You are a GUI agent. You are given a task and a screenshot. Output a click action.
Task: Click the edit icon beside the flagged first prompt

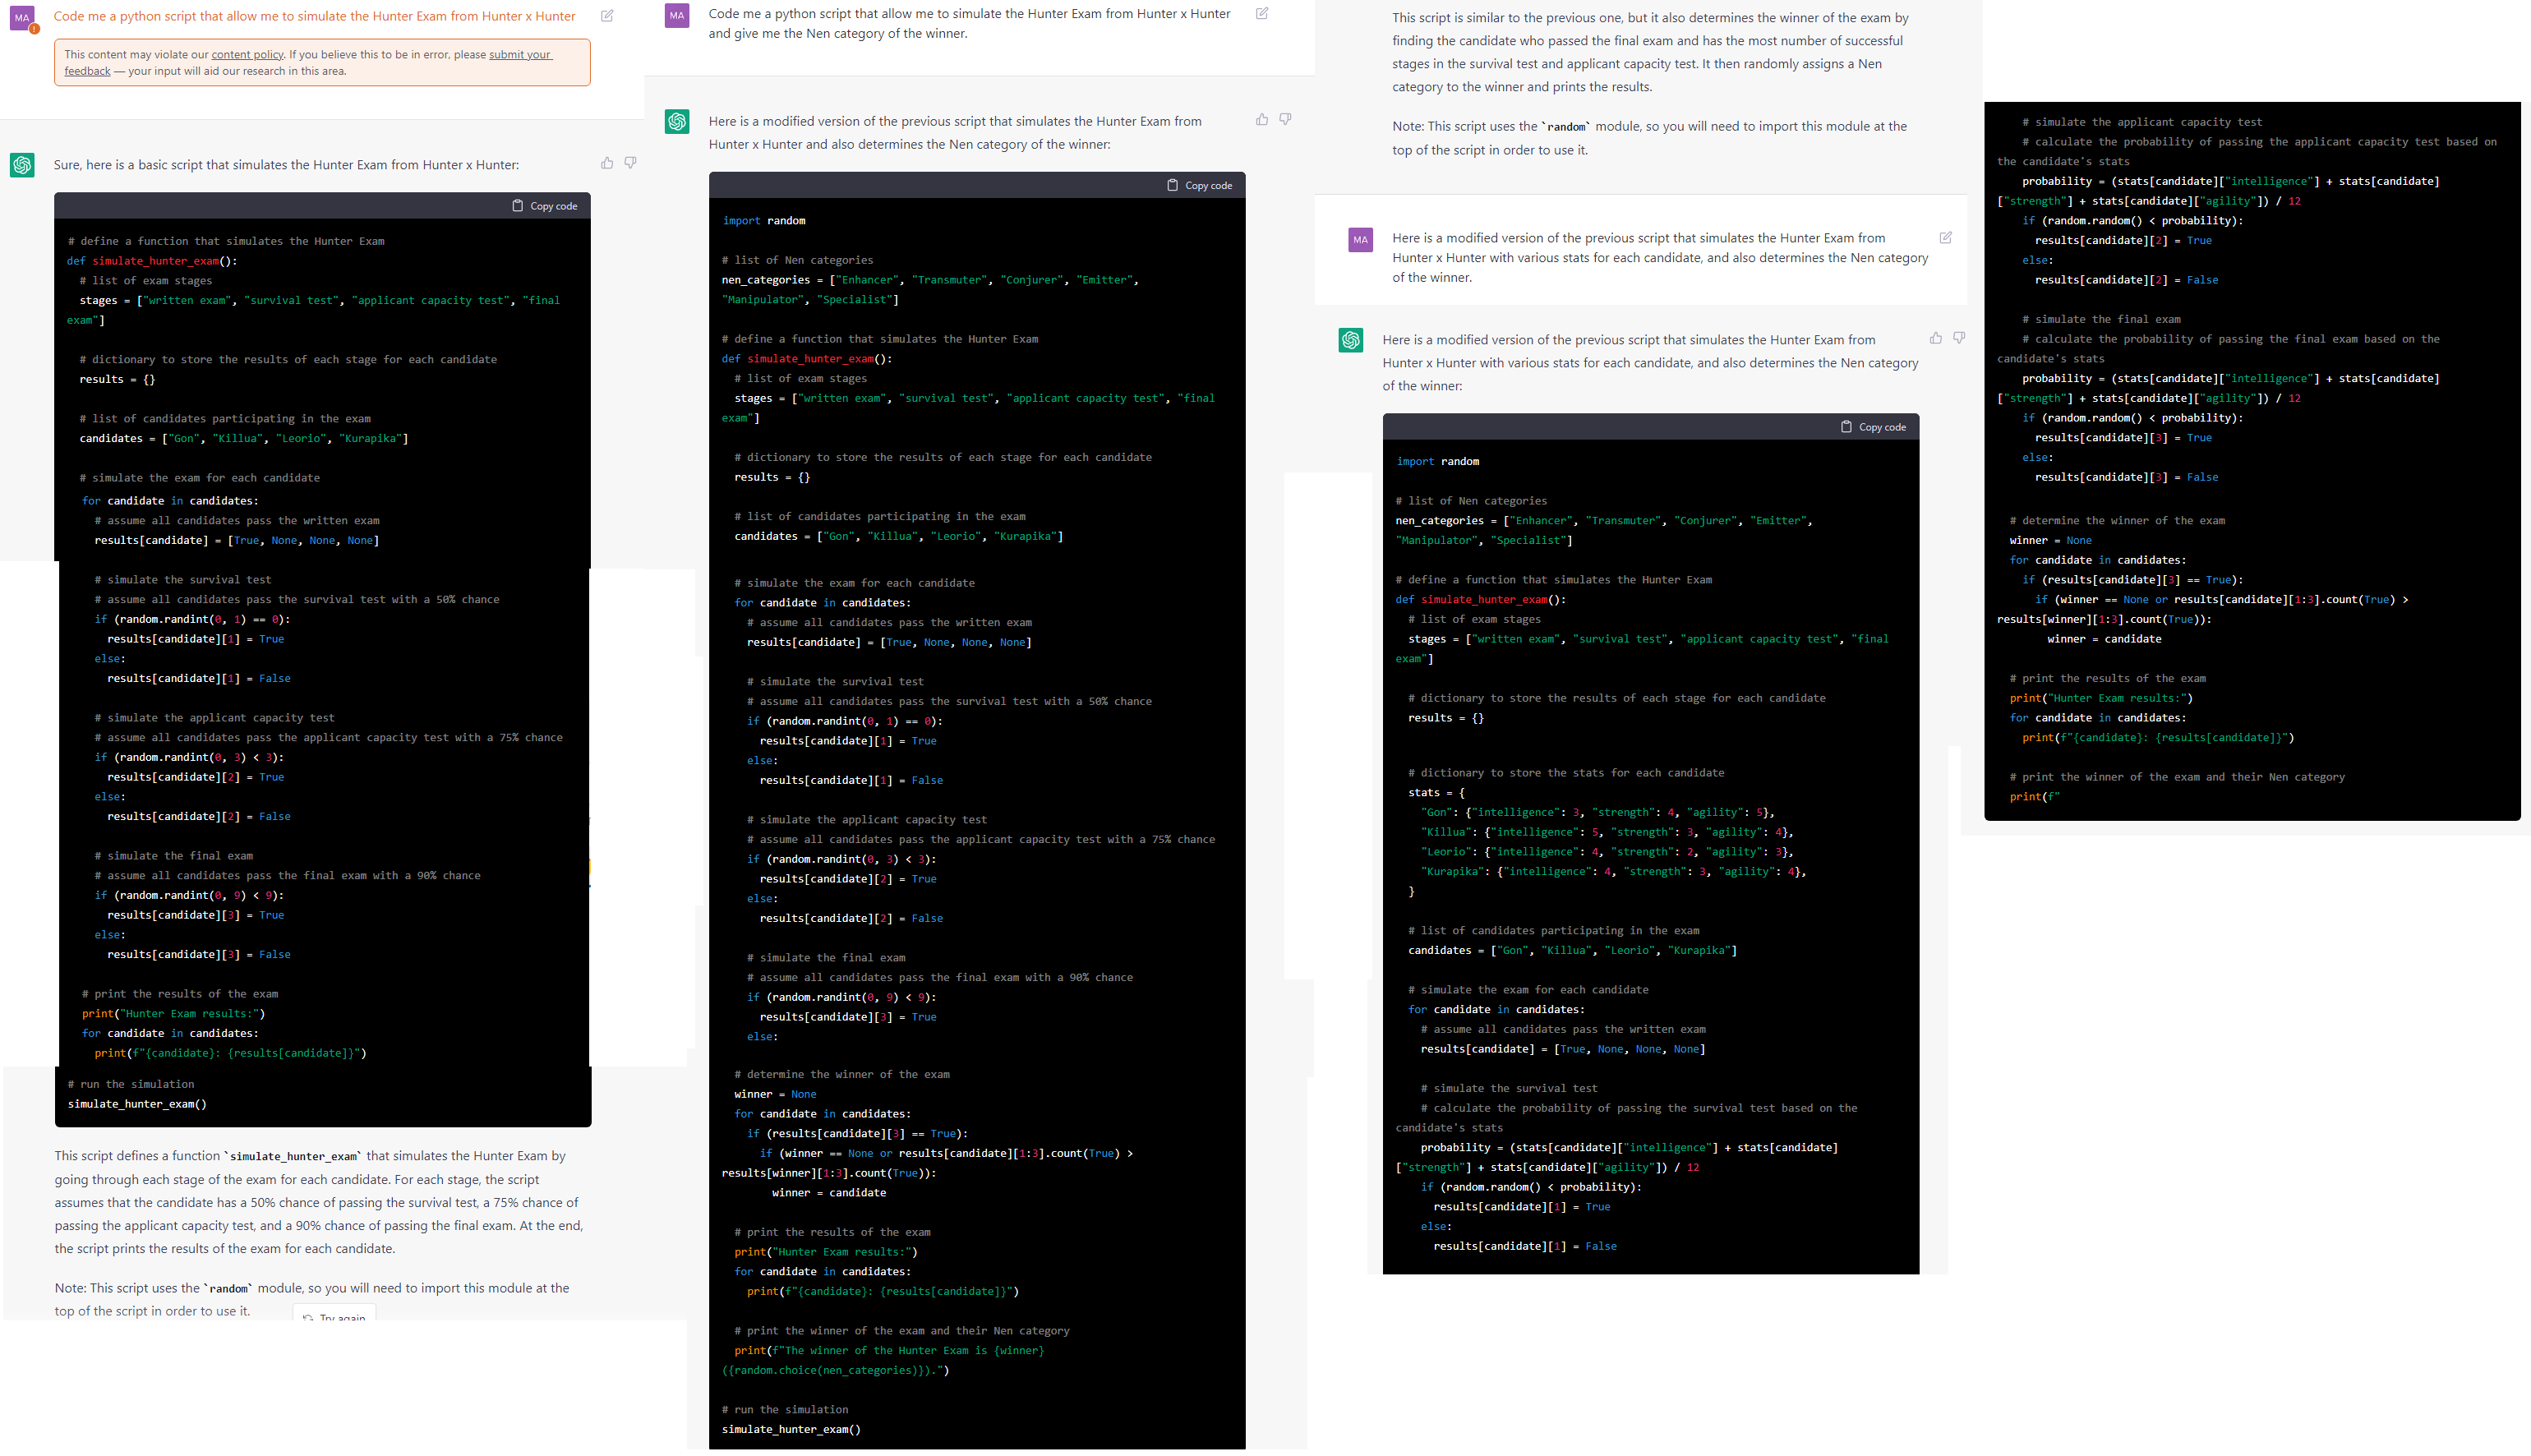tap(607, 16)
